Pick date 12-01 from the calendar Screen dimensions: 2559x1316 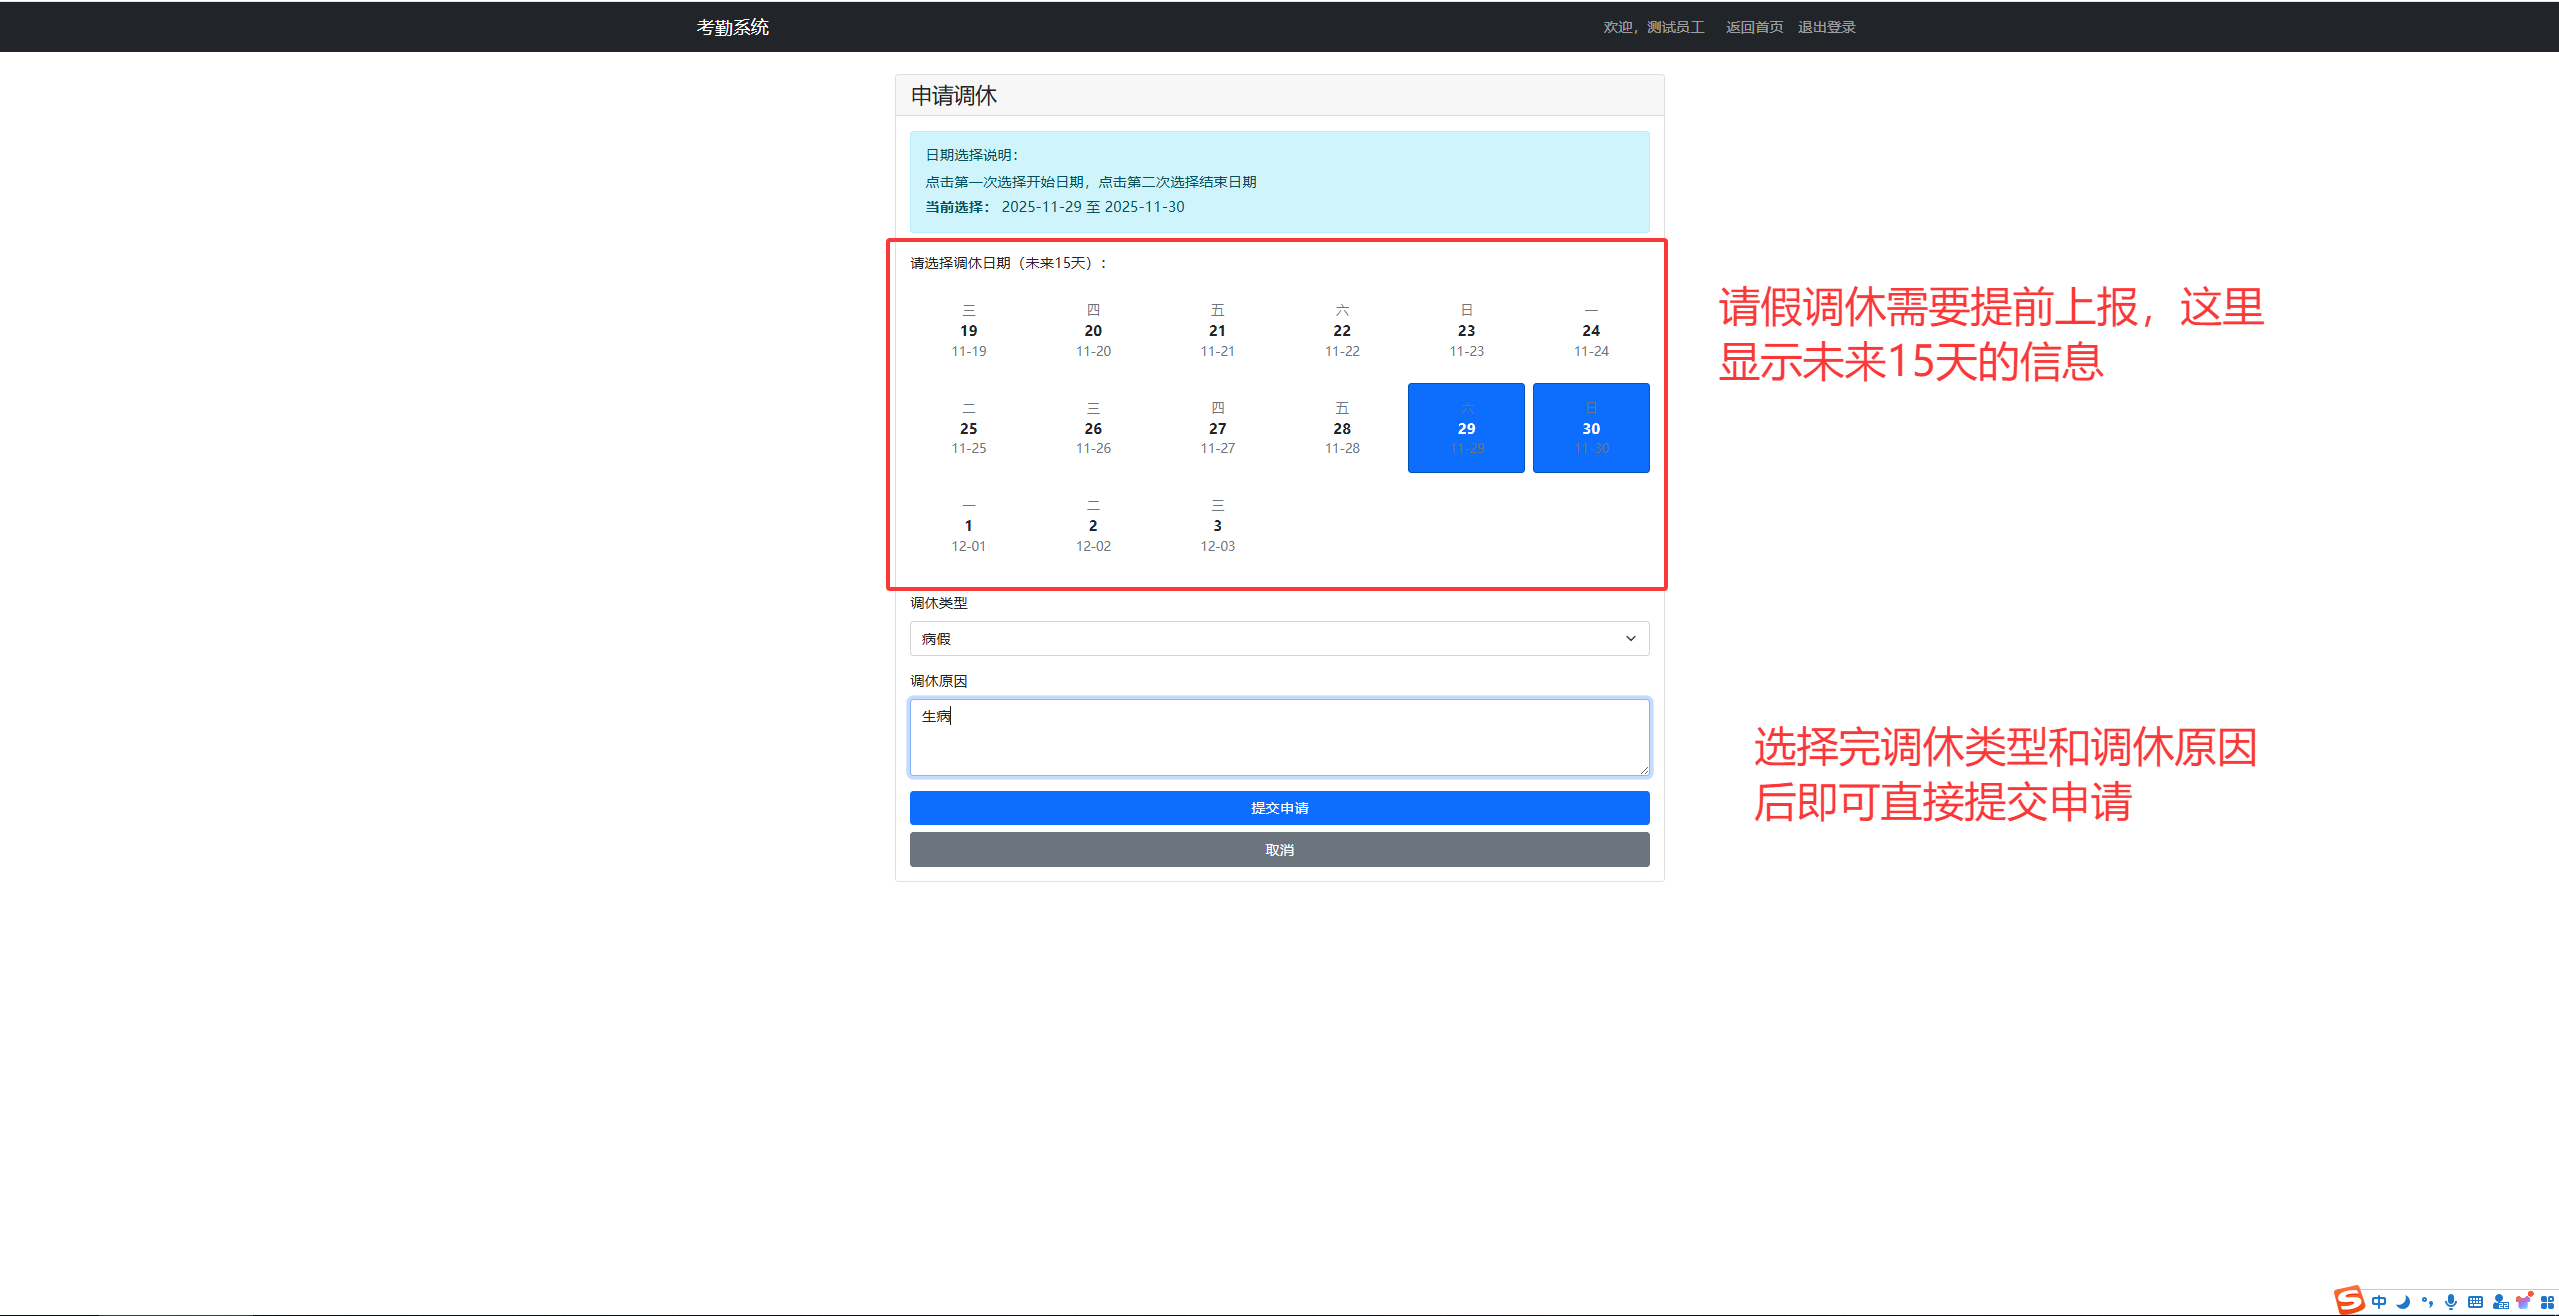pyautogui.click(x=968, y=526)
